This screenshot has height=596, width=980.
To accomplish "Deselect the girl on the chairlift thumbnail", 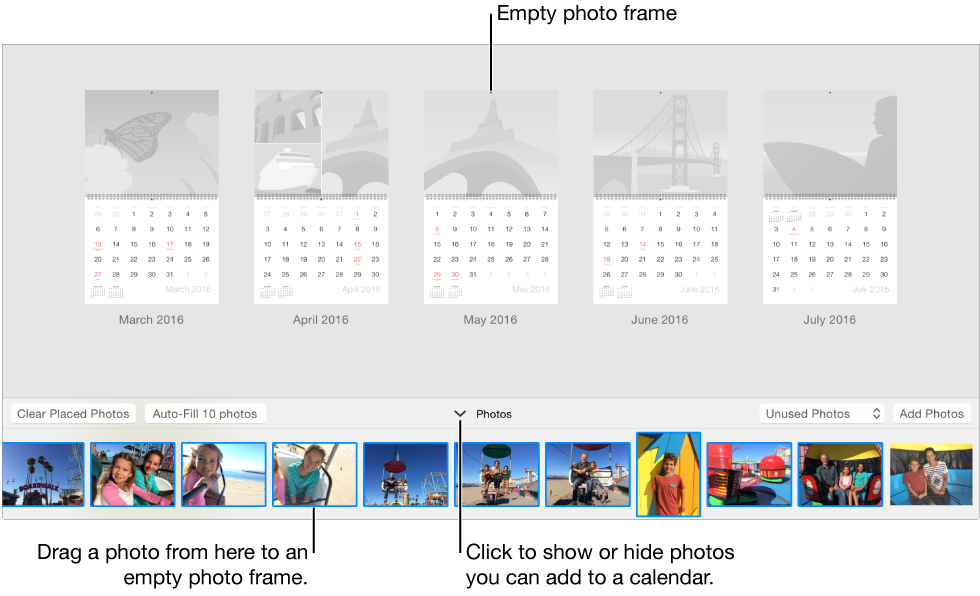I will [314, 474].
